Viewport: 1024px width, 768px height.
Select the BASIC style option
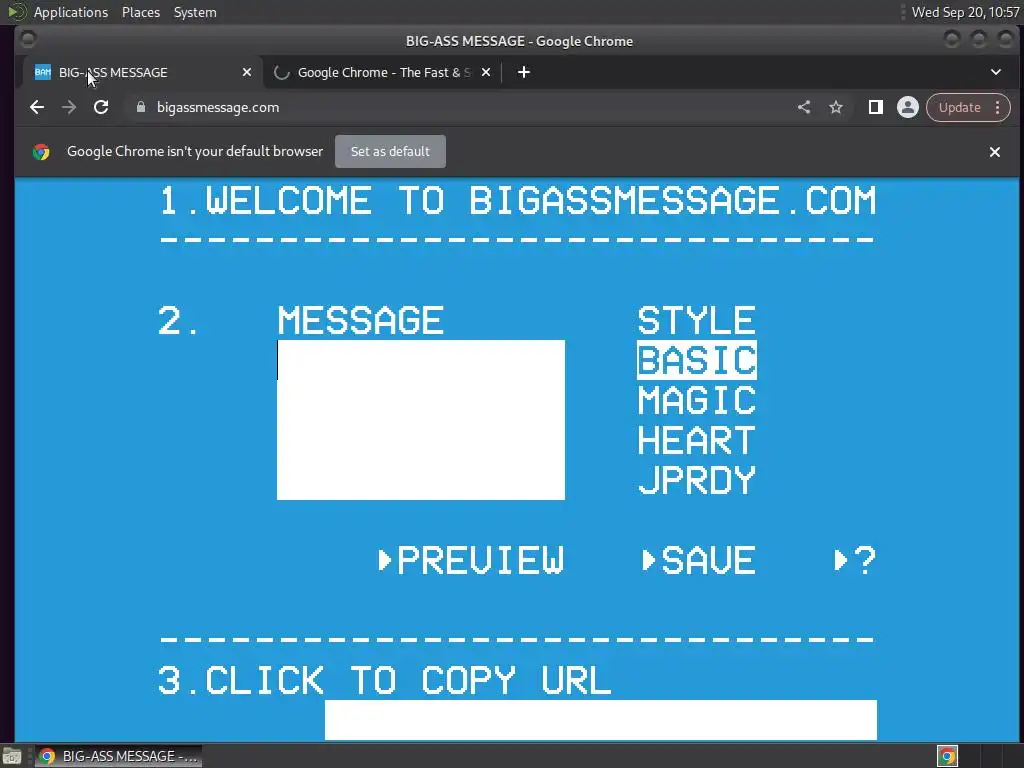point(697,360)
